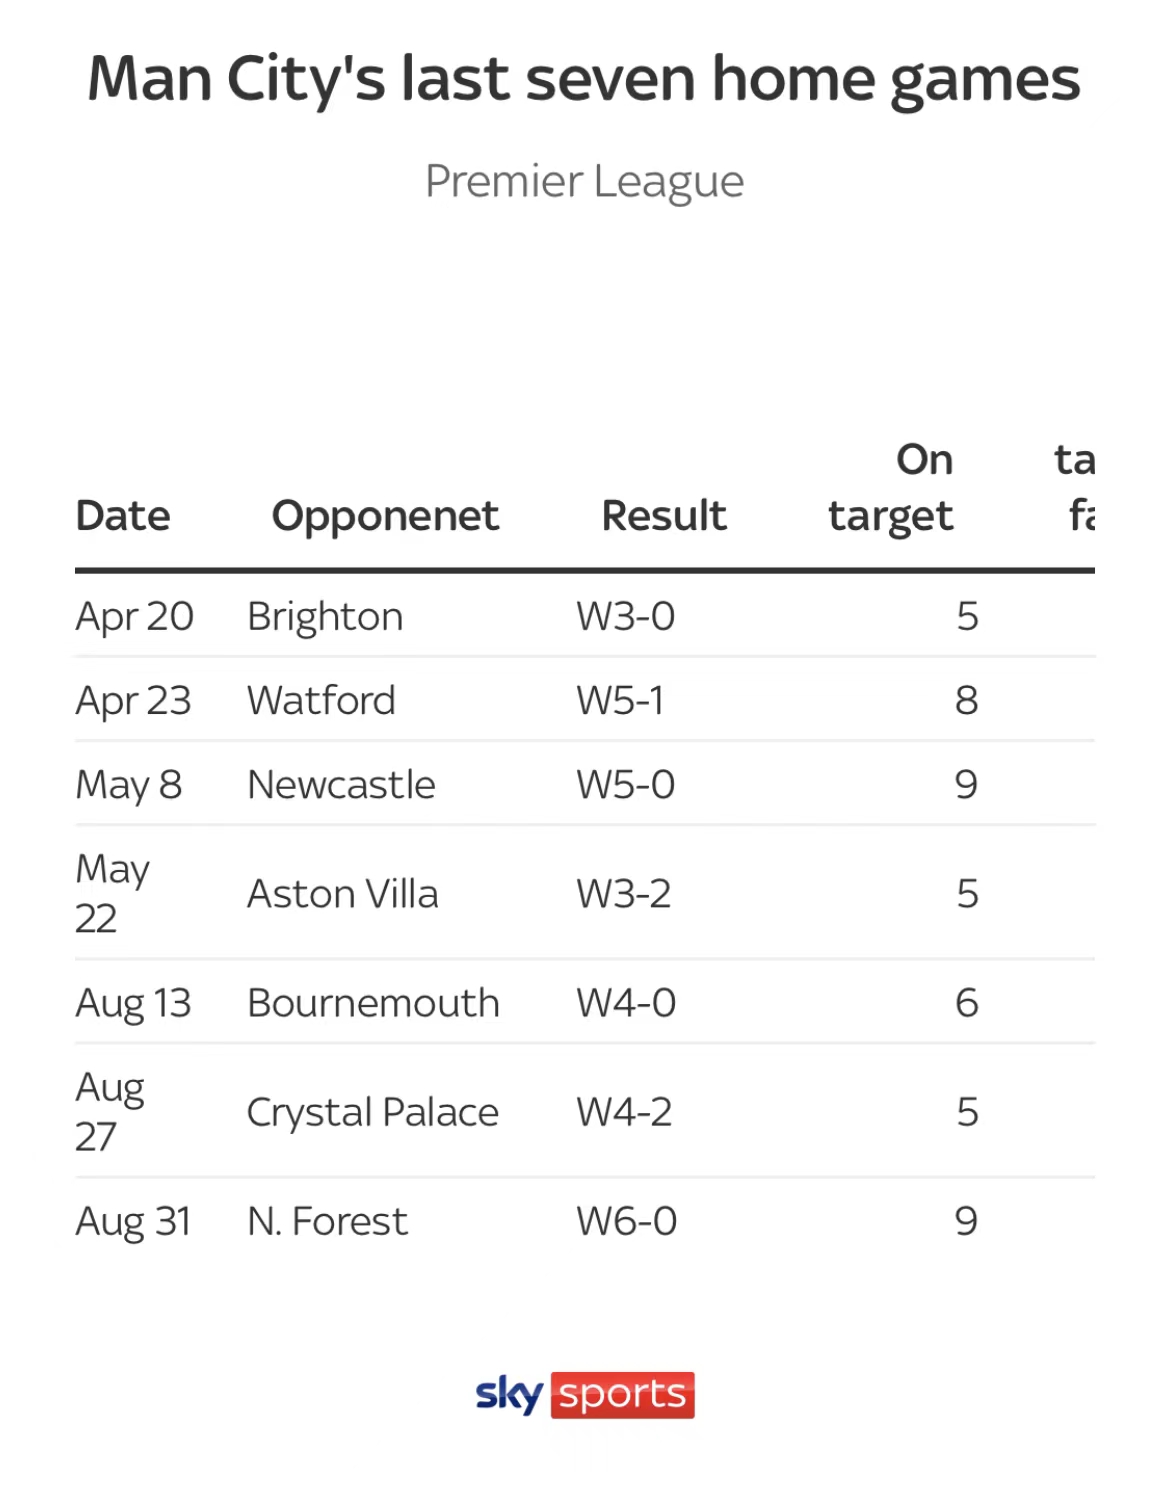1170x1502 pixels.
Task: Select the Bournemouth opponent cell
Action: (x=373, y=1002)
